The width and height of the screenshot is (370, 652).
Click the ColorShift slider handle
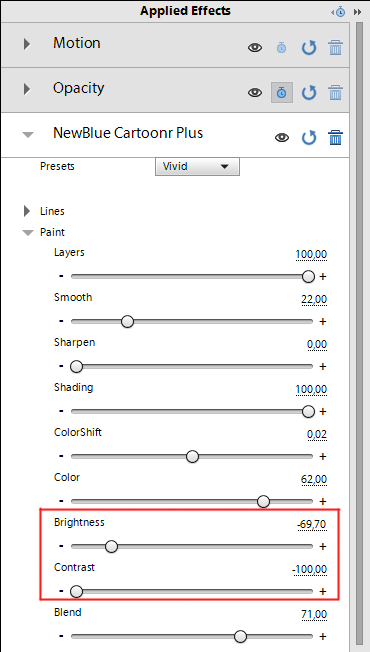click(x=192, y=457)
